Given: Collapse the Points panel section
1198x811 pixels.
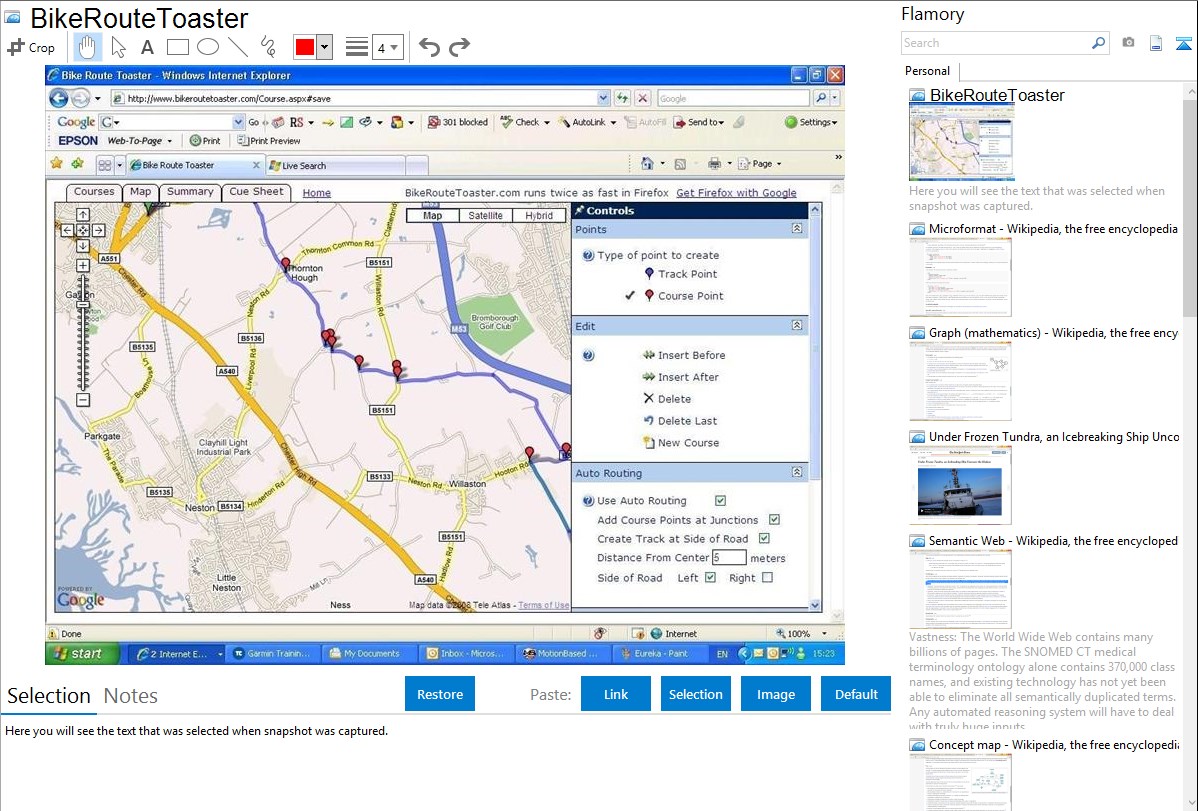Looking at the screenshot, I should pyautogui.click(x=797, y=229).
